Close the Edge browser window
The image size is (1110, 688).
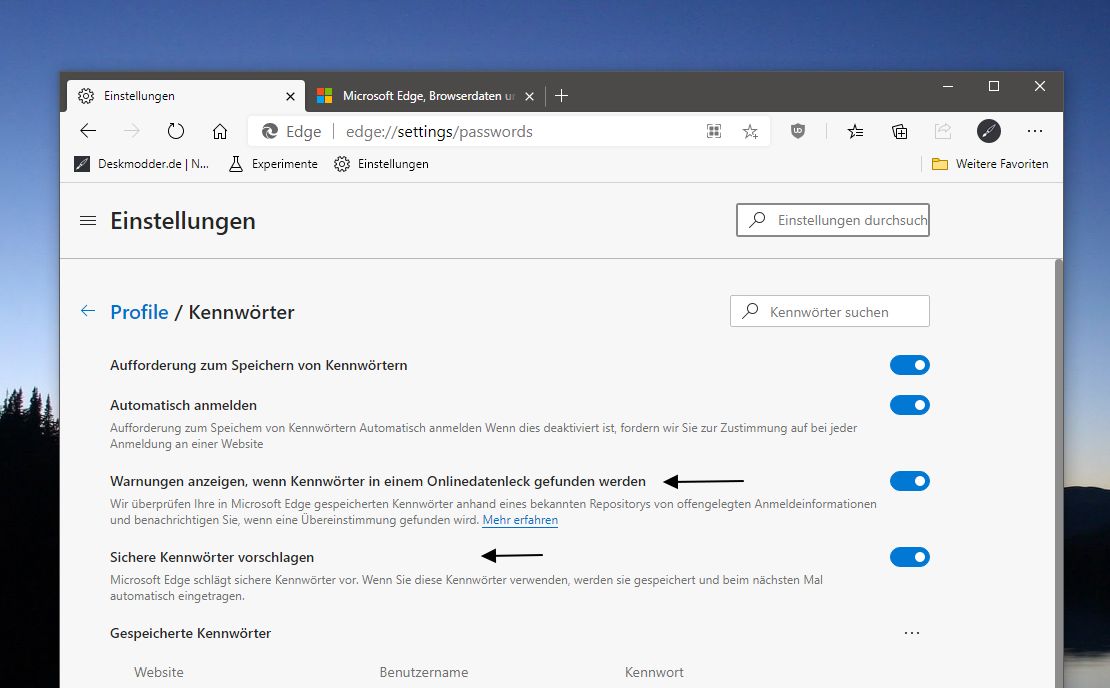(x=1039, y=86)
